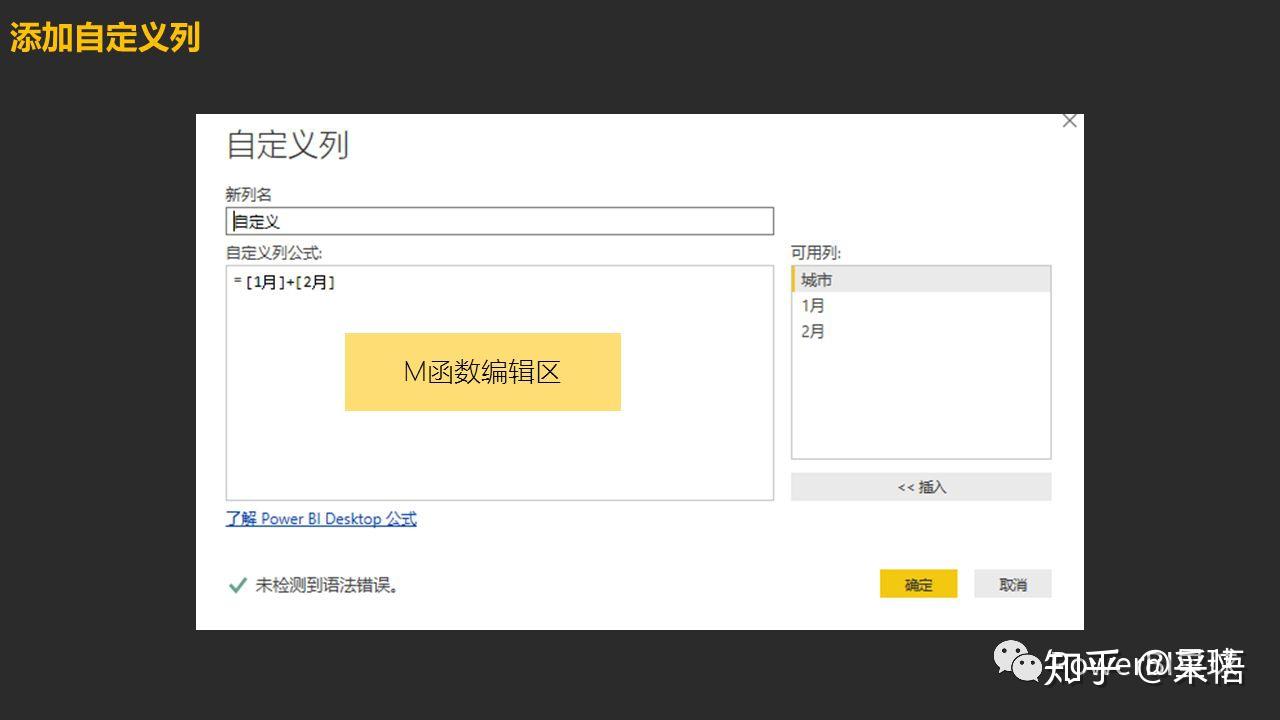Screen dimensions: 1280x720
Task: Click the M函数编辑区 highlighted label
Action: point(483,371)
